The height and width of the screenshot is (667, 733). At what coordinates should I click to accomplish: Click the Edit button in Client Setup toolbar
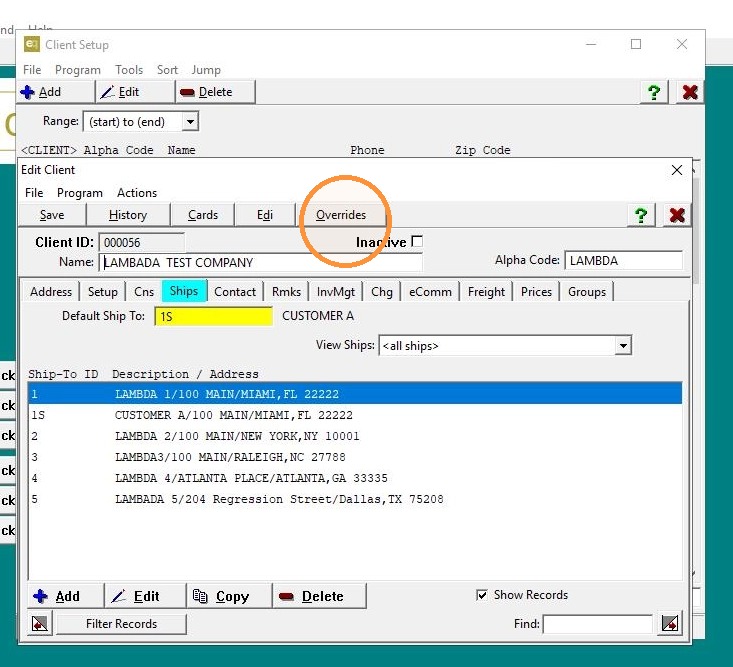(x=135, y=92)
